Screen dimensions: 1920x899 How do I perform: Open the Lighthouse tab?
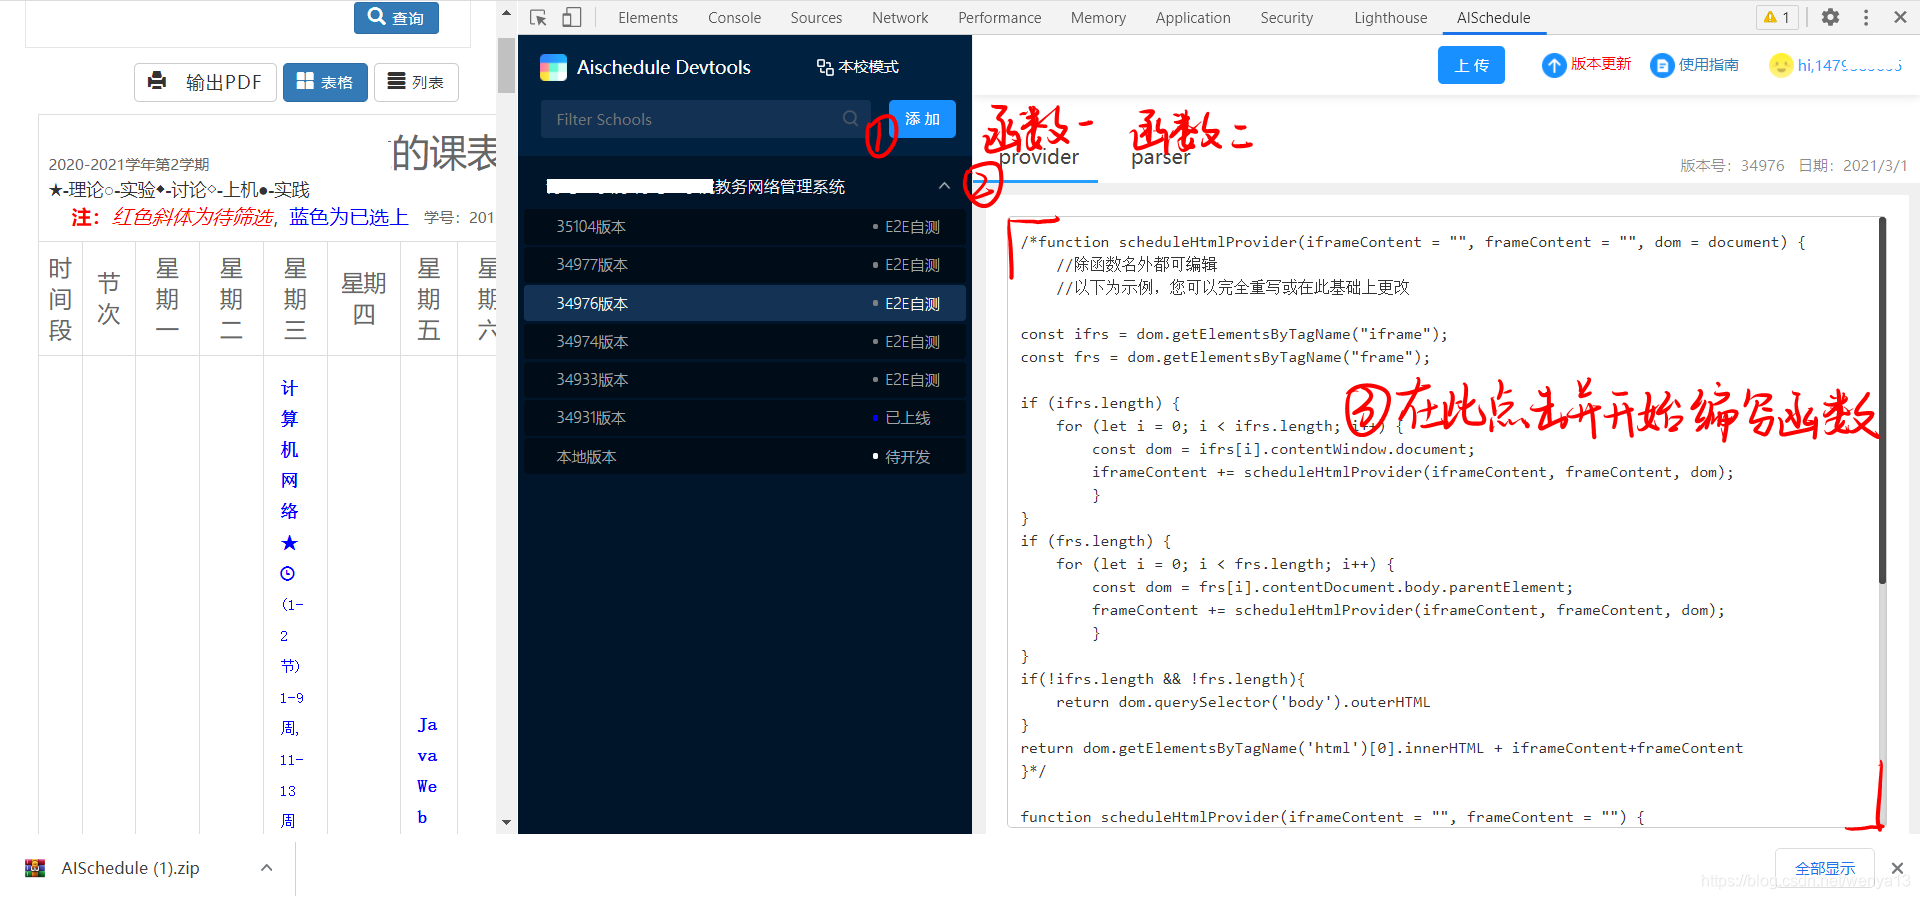click(x=1390, y=17)
